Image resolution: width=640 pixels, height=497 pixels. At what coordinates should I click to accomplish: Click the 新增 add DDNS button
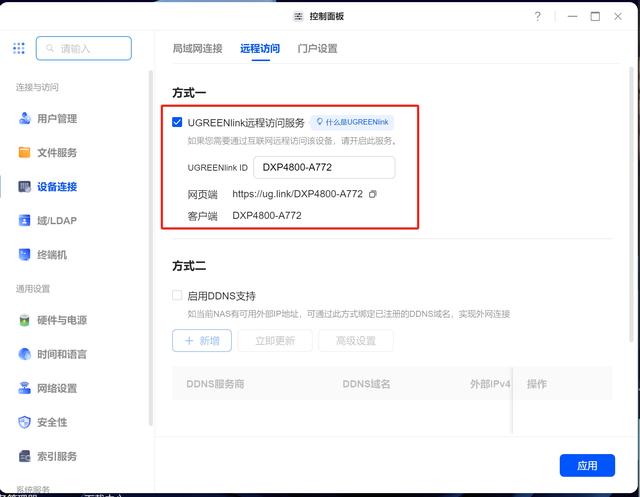[202, 340]
